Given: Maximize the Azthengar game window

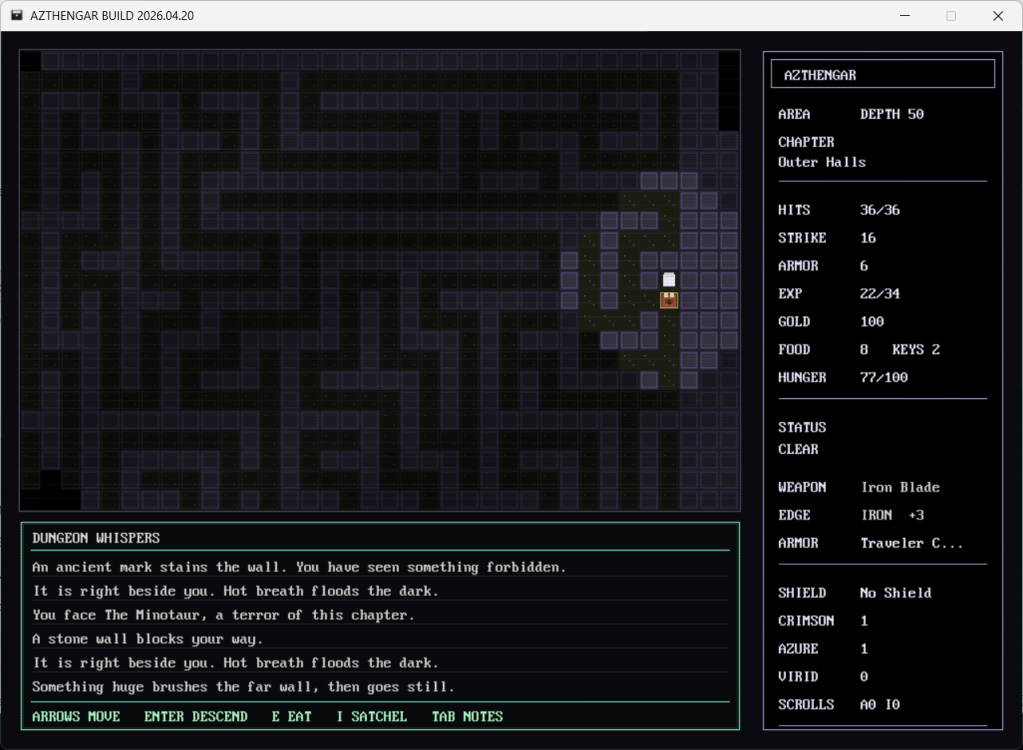Looking at the screenshot, I should point(951,16).
